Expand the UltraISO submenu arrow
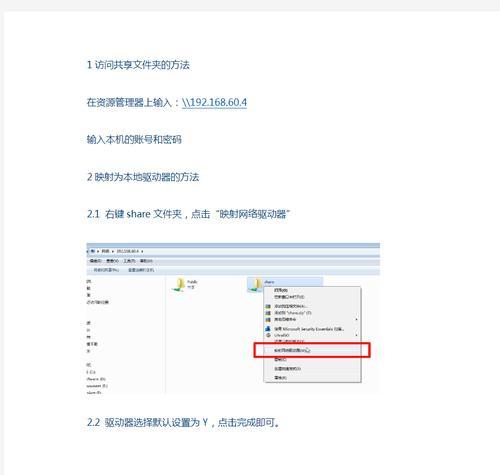500x475 pixels. click(356, 335)
